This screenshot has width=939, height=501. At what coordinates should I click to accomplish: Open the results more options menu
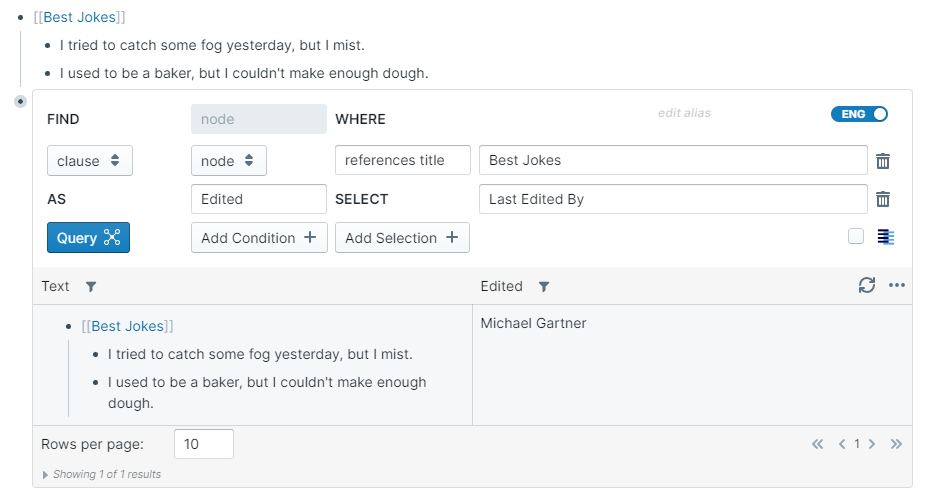tap(897, 286)
